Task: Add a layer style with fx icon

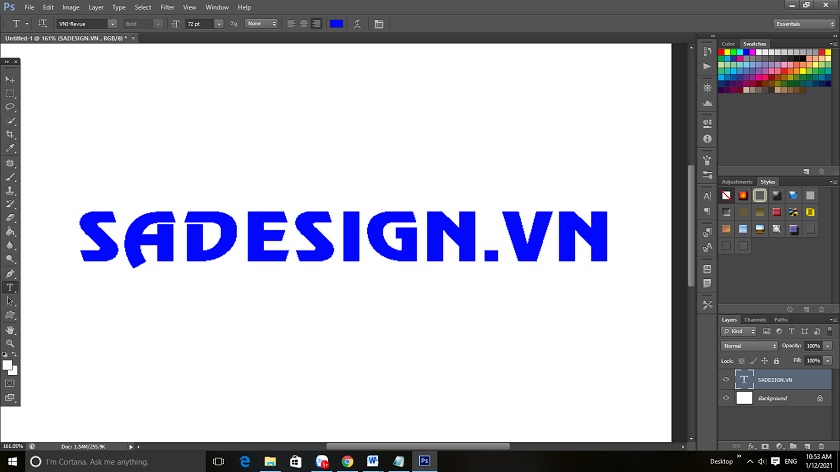Action: [x=751, y=446]
